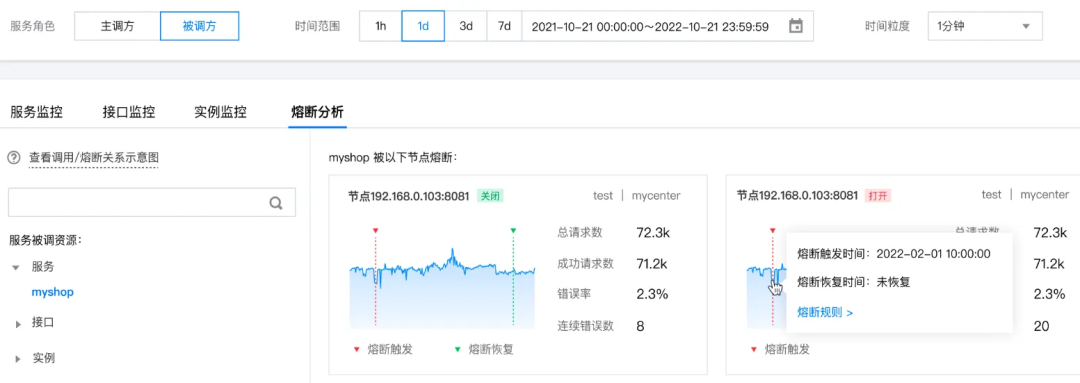The height and width of the screenshot is (383, 1080).
Task: Click the red 熔断触发 legend icon in the first card
Action: click(x=355, y=349)
